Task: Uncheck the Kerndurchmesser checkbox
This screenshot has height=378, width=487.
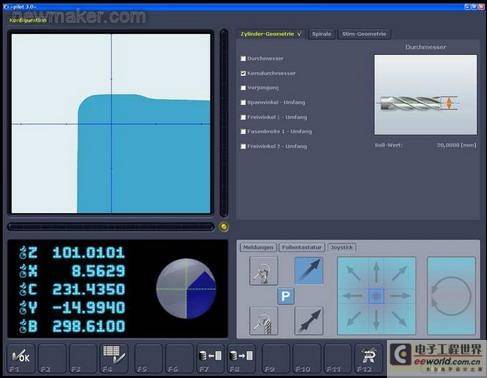Action: pos(243,73)
